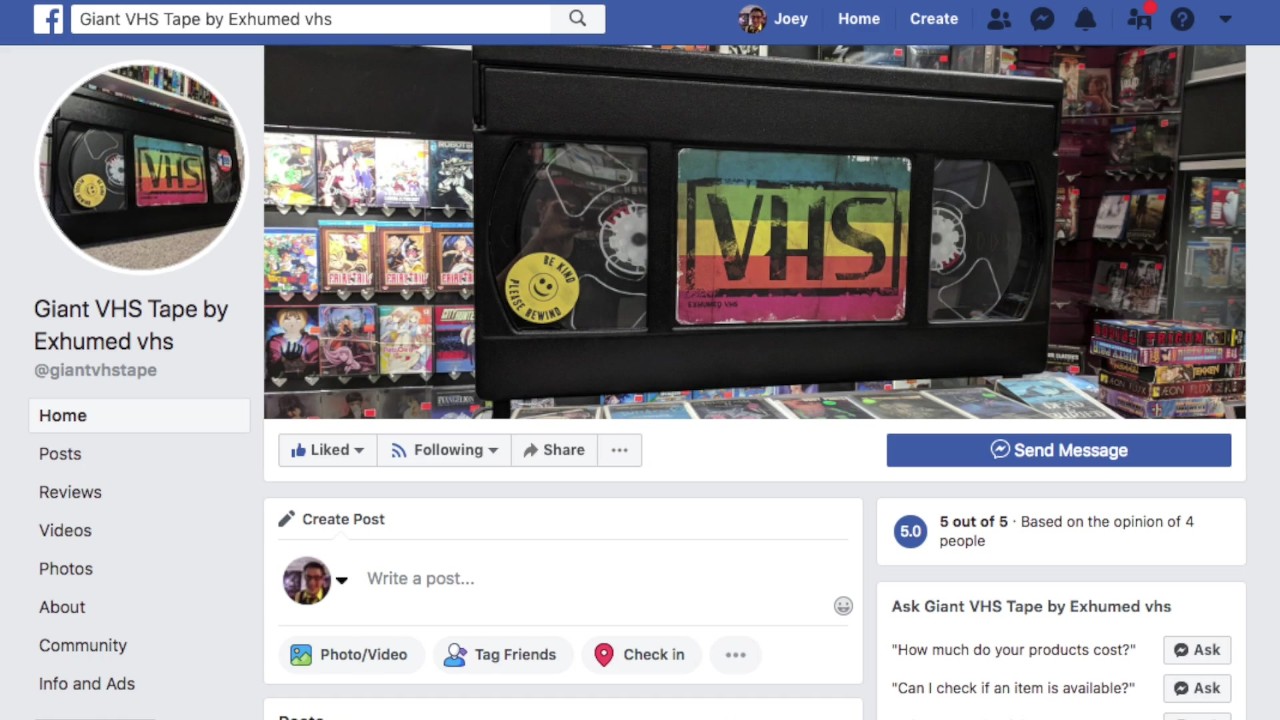
Task: Click the Send Message button
Action: pos(1059,450)
